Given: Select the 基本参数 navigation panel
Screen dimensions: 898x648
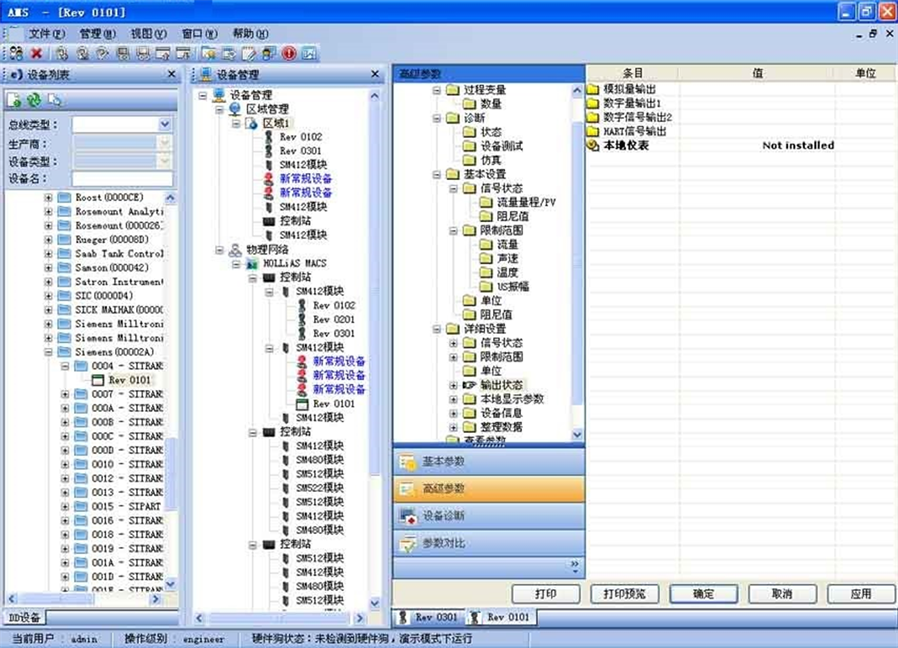Looking at the screenshot, I should tap(488, 462).
